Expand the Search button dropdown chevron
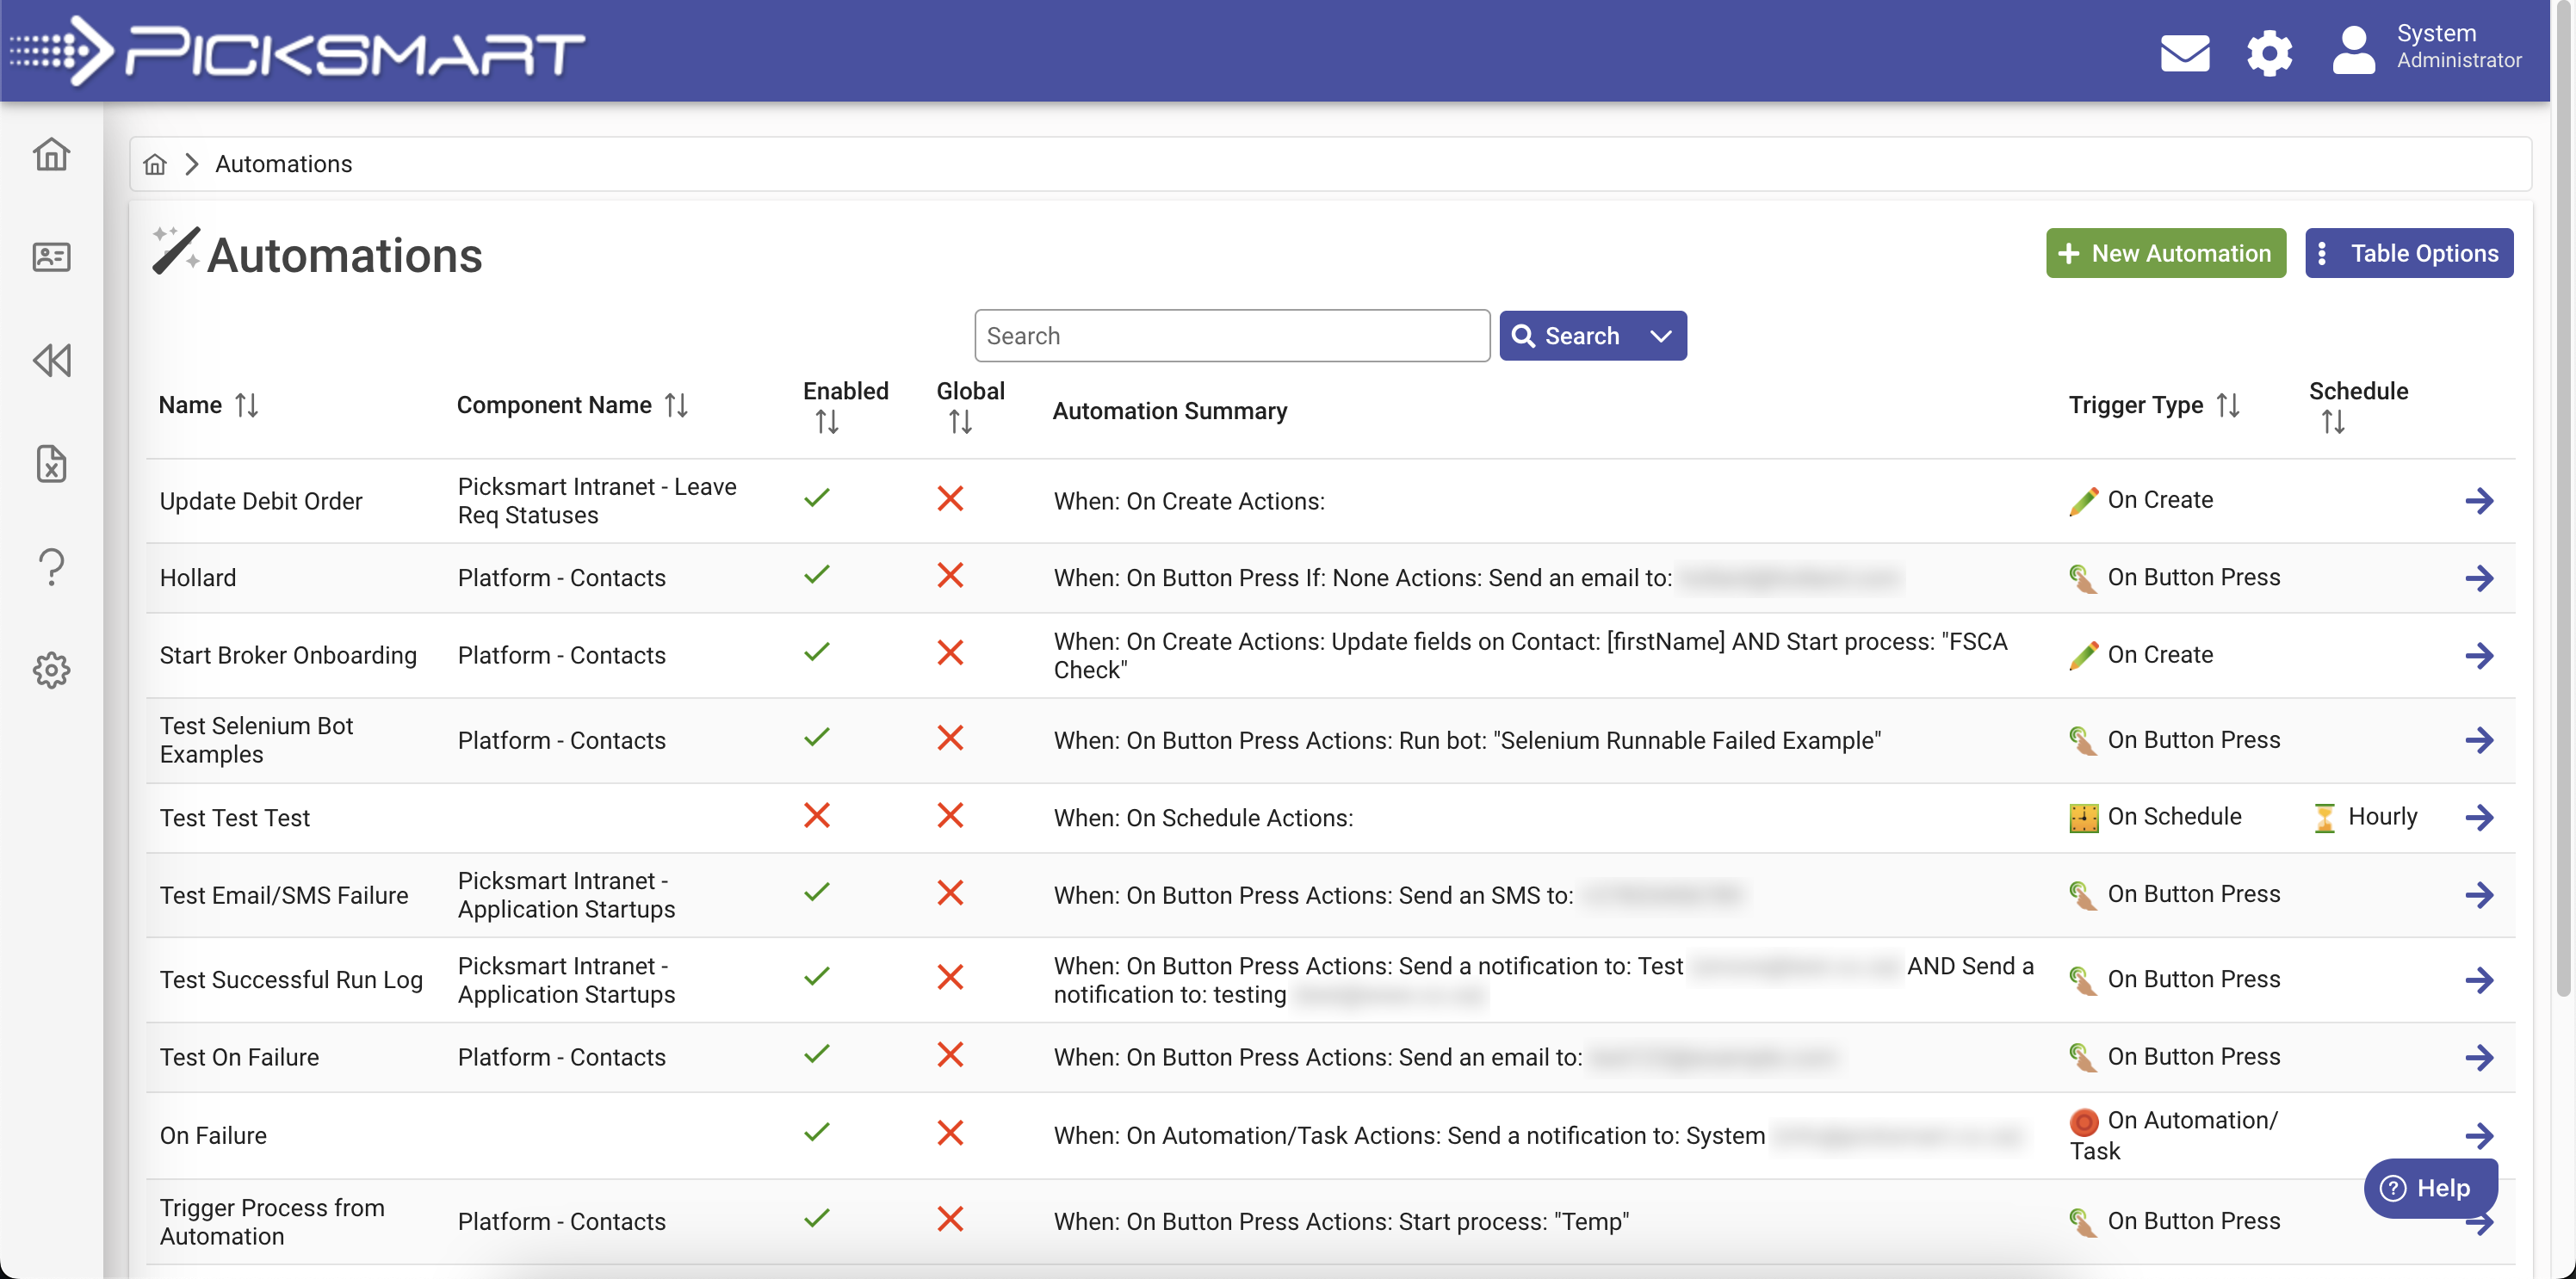2576x1279 pixels. tap(1660, 336)
